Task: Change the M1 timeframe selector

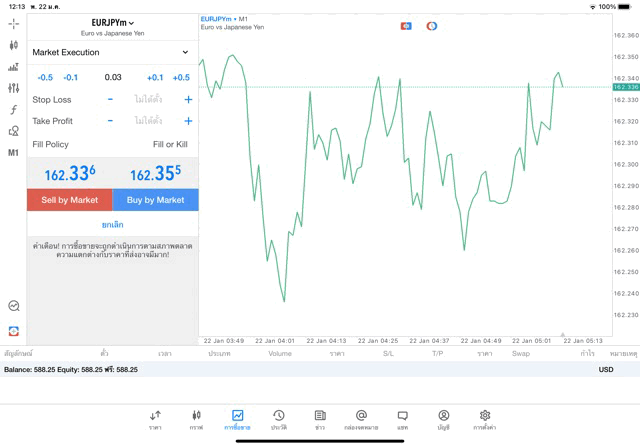Action: 13,153
